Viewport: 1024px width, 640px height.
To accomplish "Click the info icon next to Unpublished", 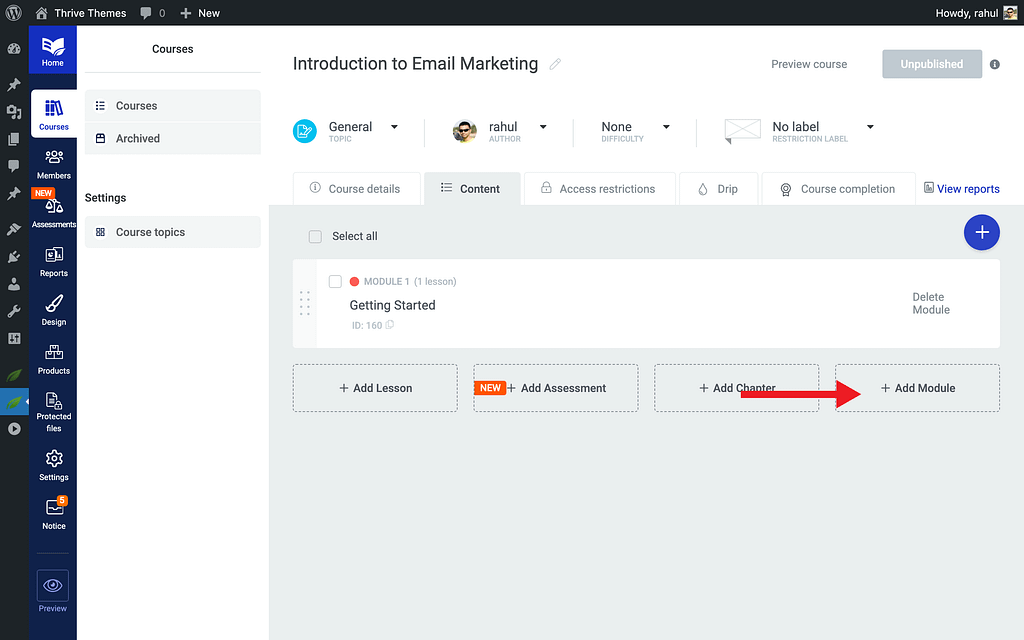I will pyautogui.click(x=994, y=64).
